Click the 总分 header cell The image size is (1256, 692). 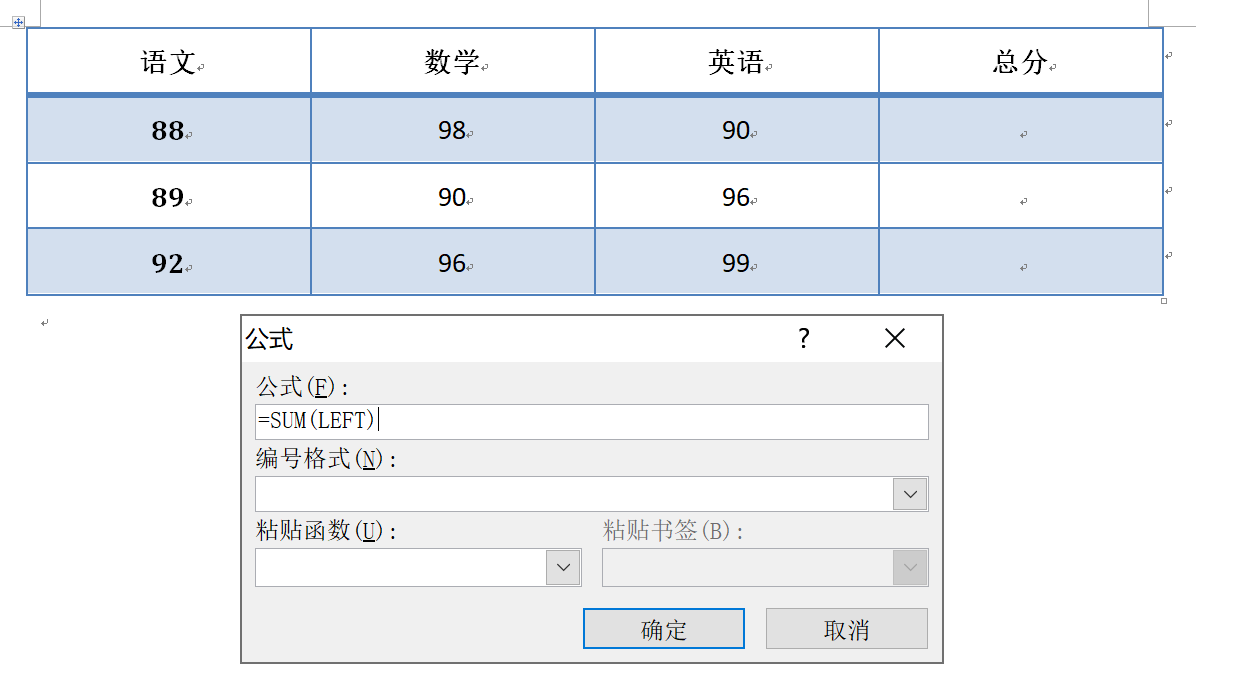pos(1020,62)
